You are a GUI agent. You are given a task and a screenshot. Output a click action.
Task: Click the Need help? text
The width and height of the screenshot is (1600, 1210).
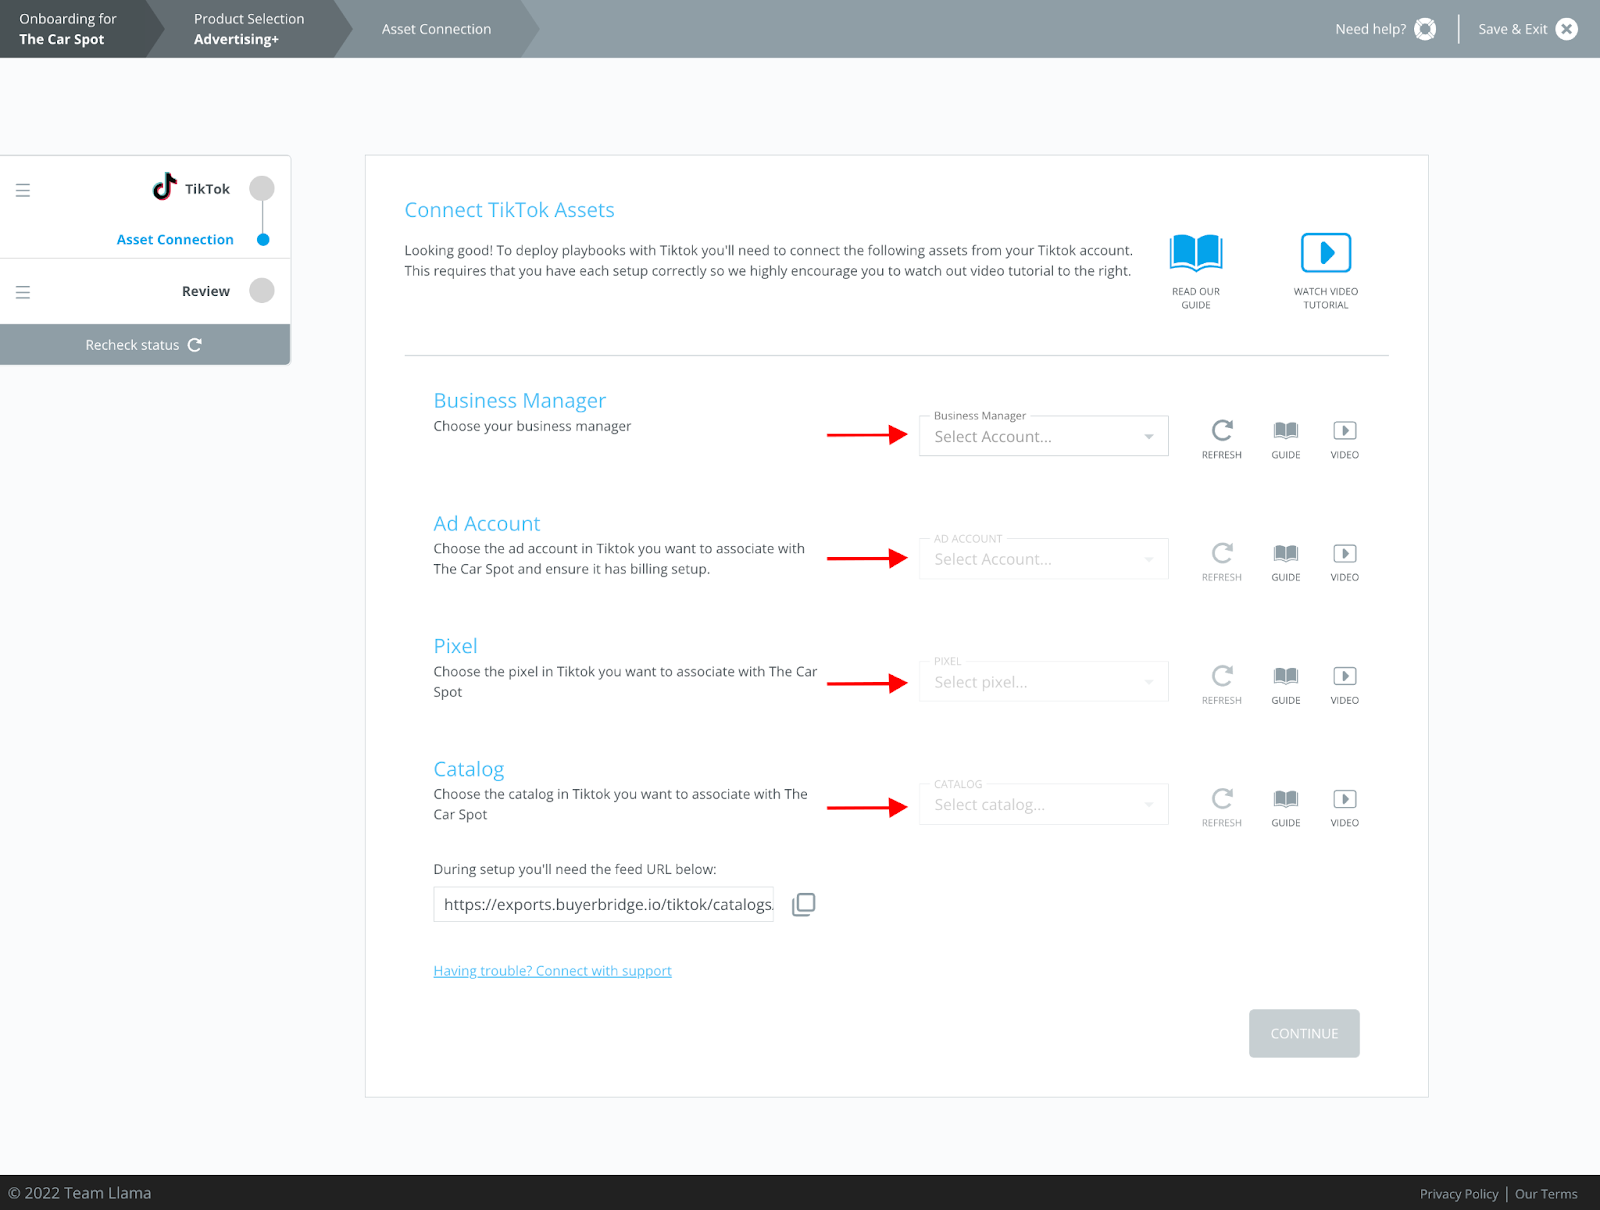point(1370,29)
